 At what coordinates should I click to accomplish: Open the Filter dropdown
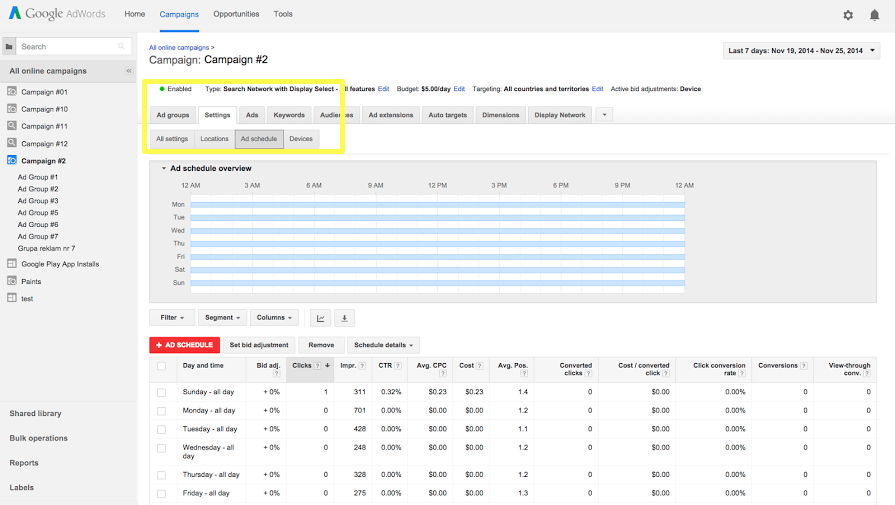click(x=172, y=318)
